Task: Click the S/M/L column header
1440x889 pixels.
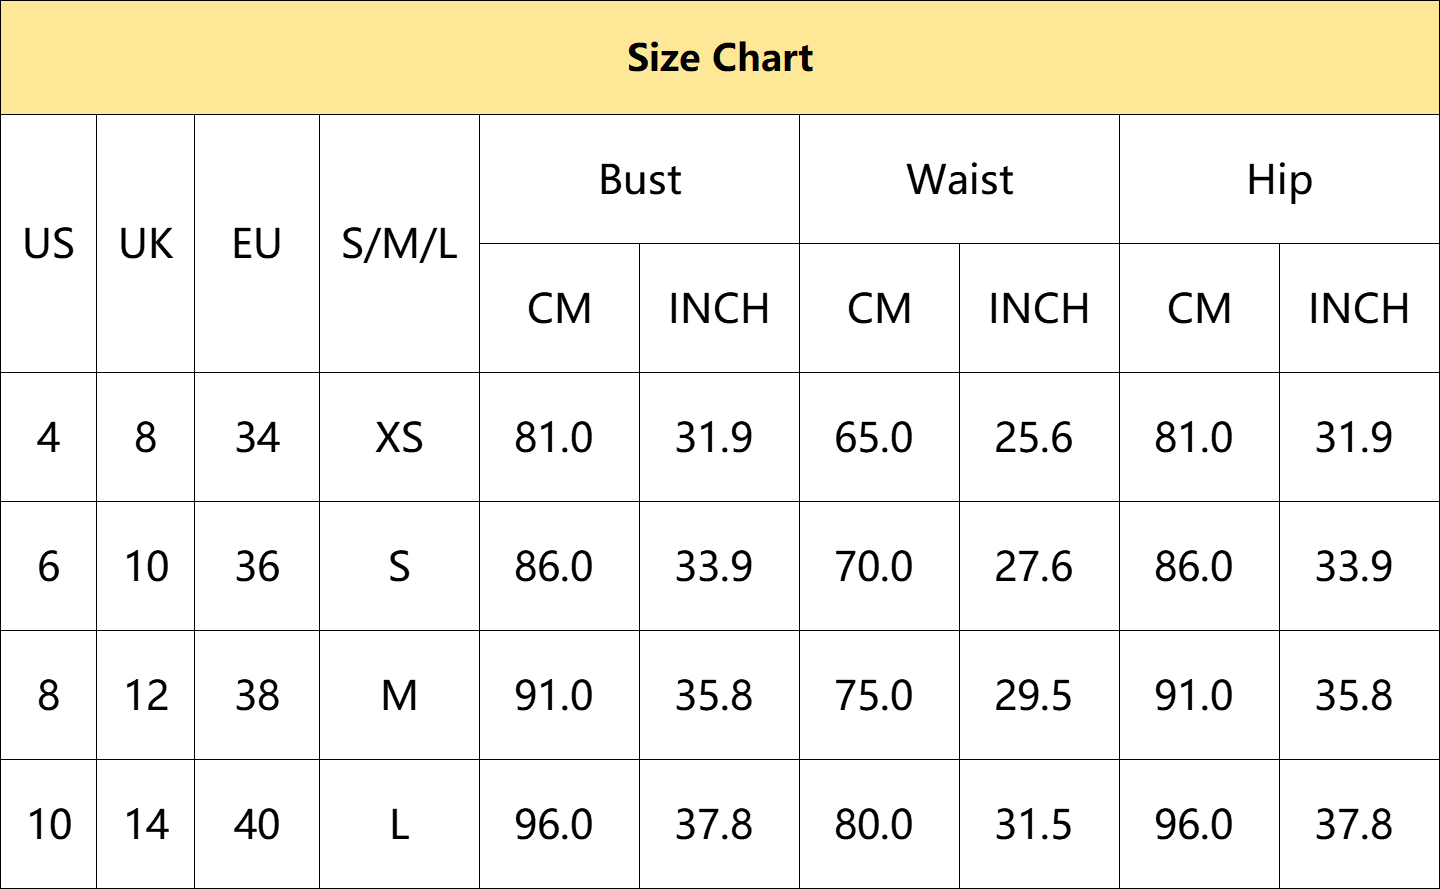Action: (399, 244)
